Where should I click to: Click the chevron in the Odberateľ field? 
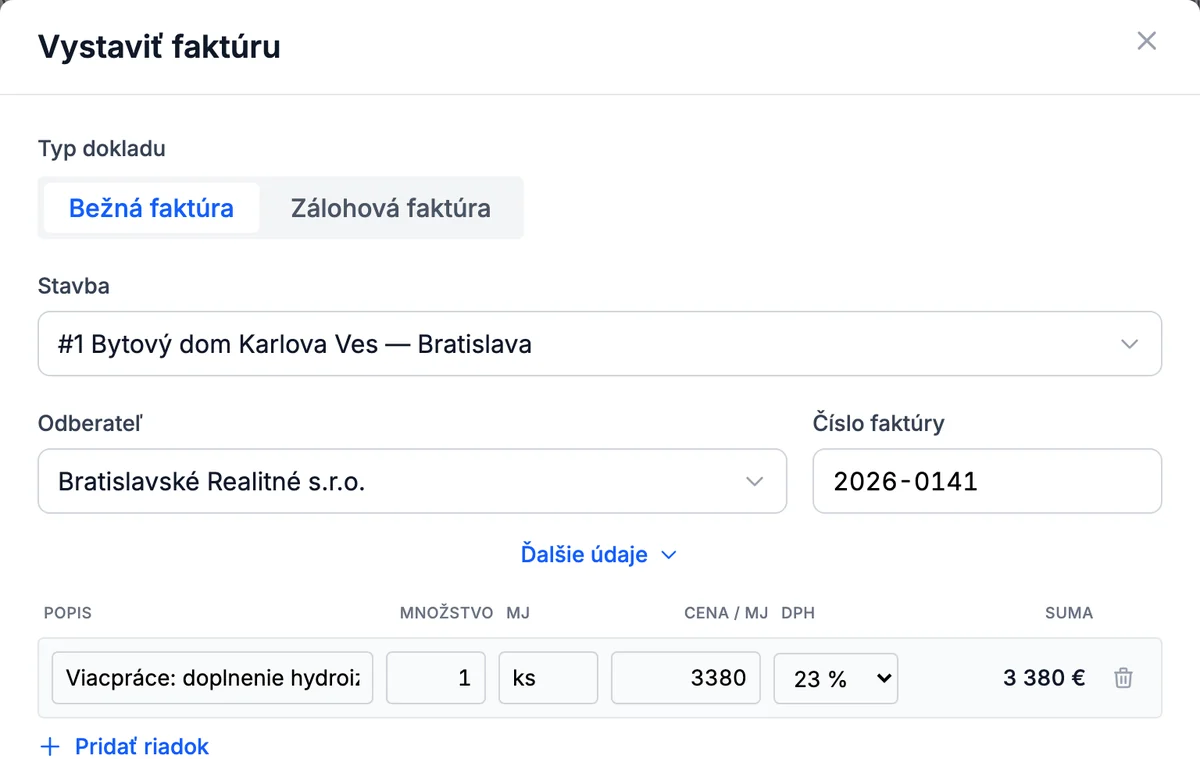coord(754,482)
